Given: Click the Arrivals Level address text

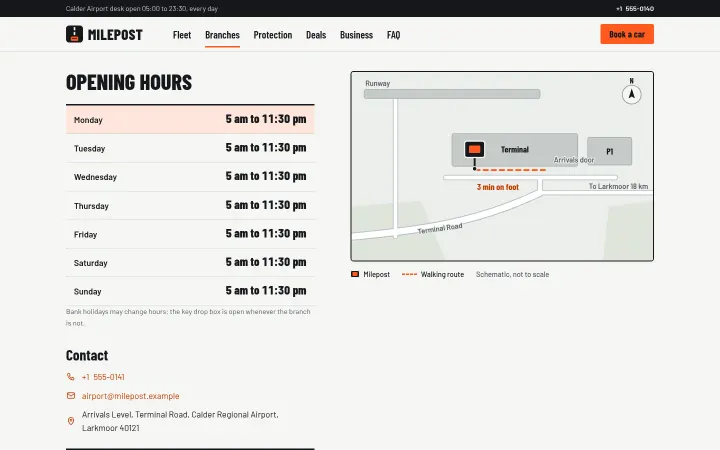Looking at the screenshot, I should (x=180, y=421).
